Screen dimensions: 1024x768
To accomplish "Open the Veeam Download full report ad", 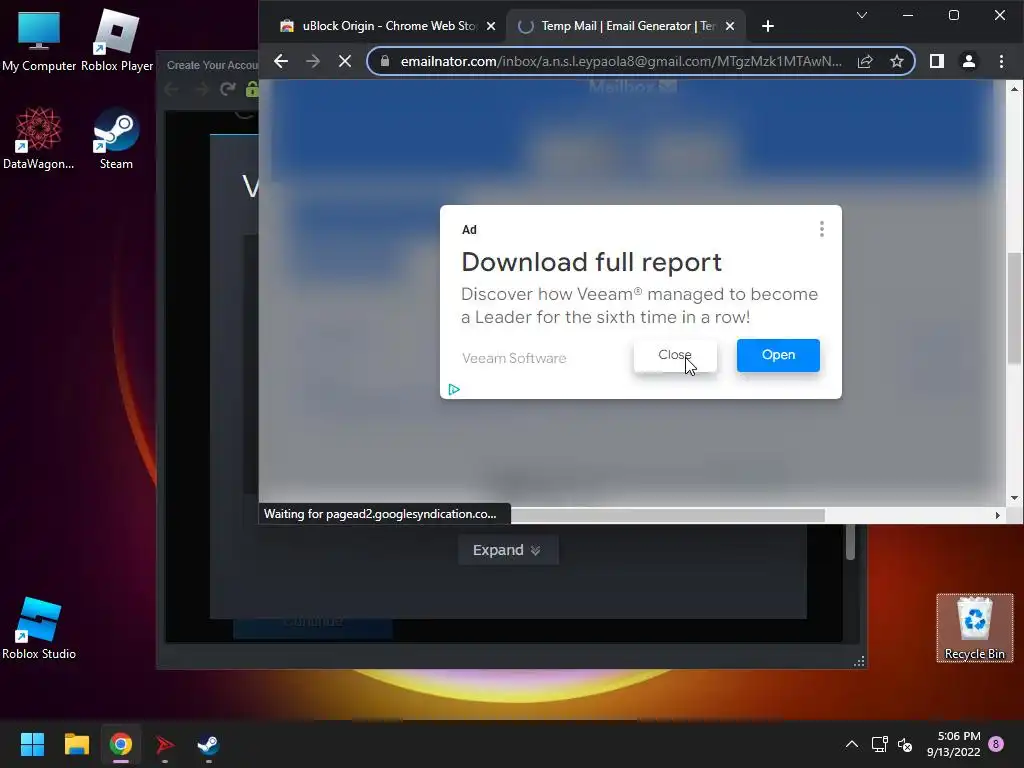I will coord(778,355).
